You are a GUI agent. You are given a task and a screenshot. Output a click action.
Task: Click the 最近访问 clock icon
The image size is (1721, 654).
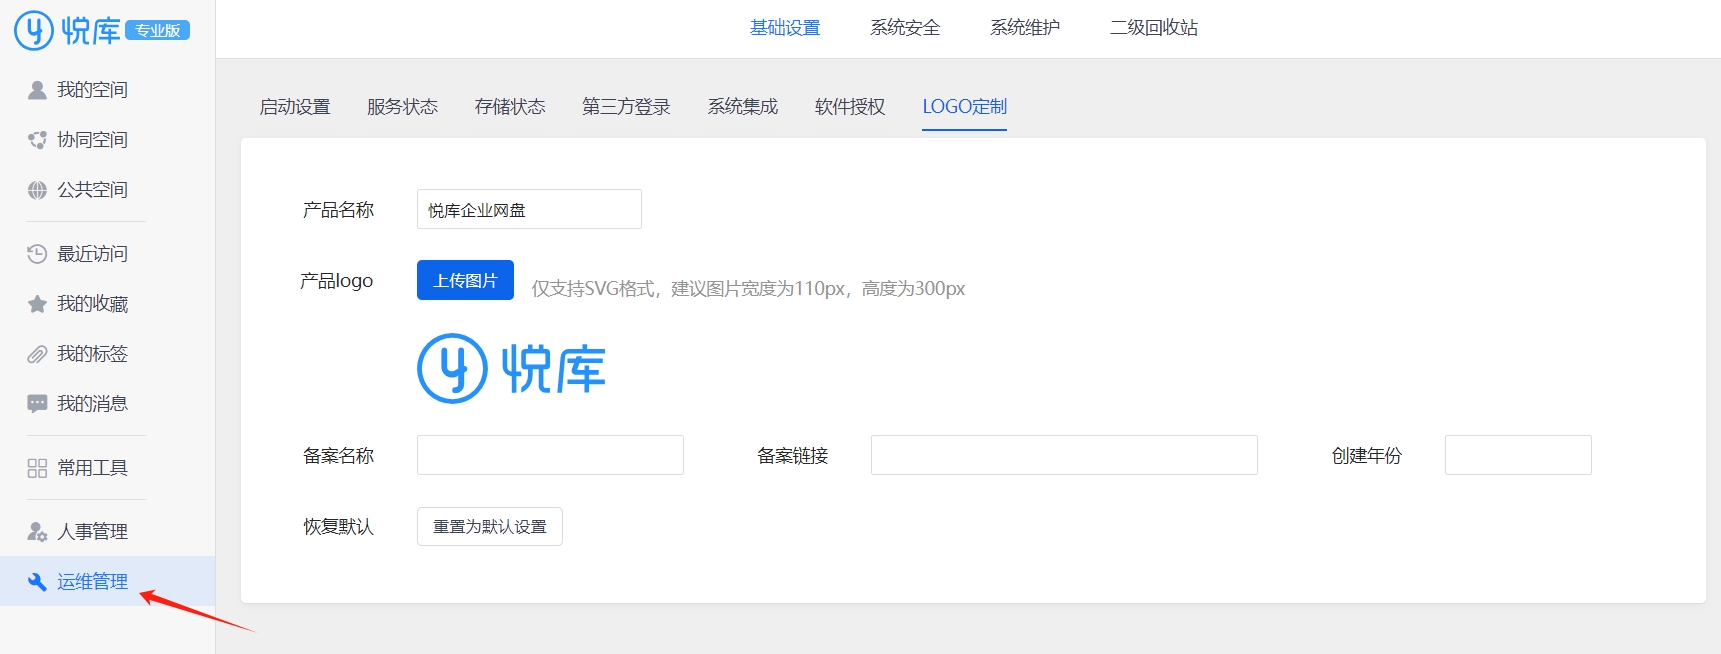coord(37,254)
